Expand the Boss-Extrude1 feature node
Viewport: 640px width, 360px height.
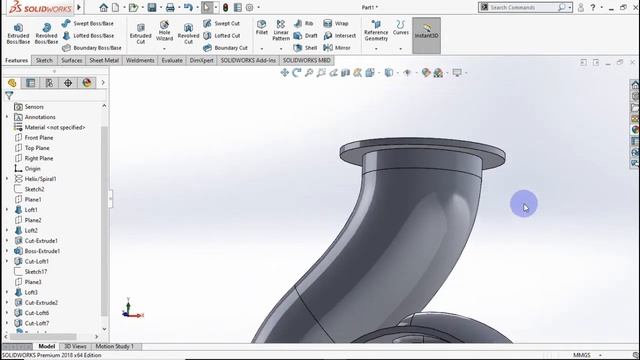[7, 251]
